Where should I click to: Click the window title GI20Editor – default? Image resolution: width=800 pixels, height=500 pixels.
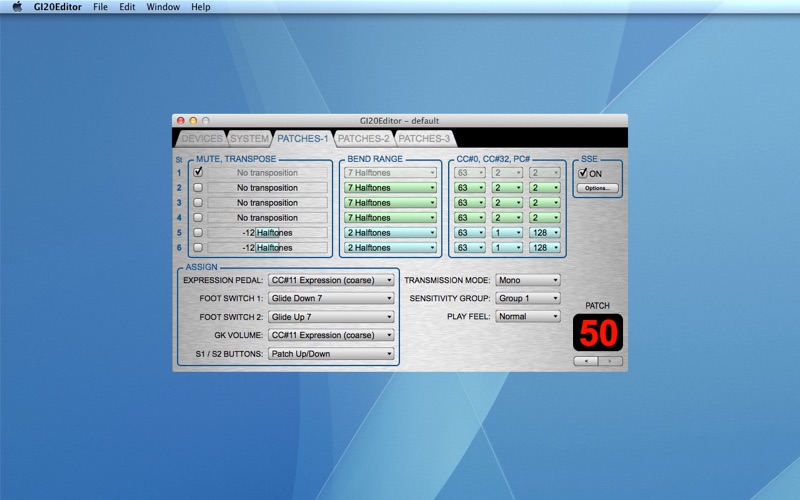tap(399, 121)
